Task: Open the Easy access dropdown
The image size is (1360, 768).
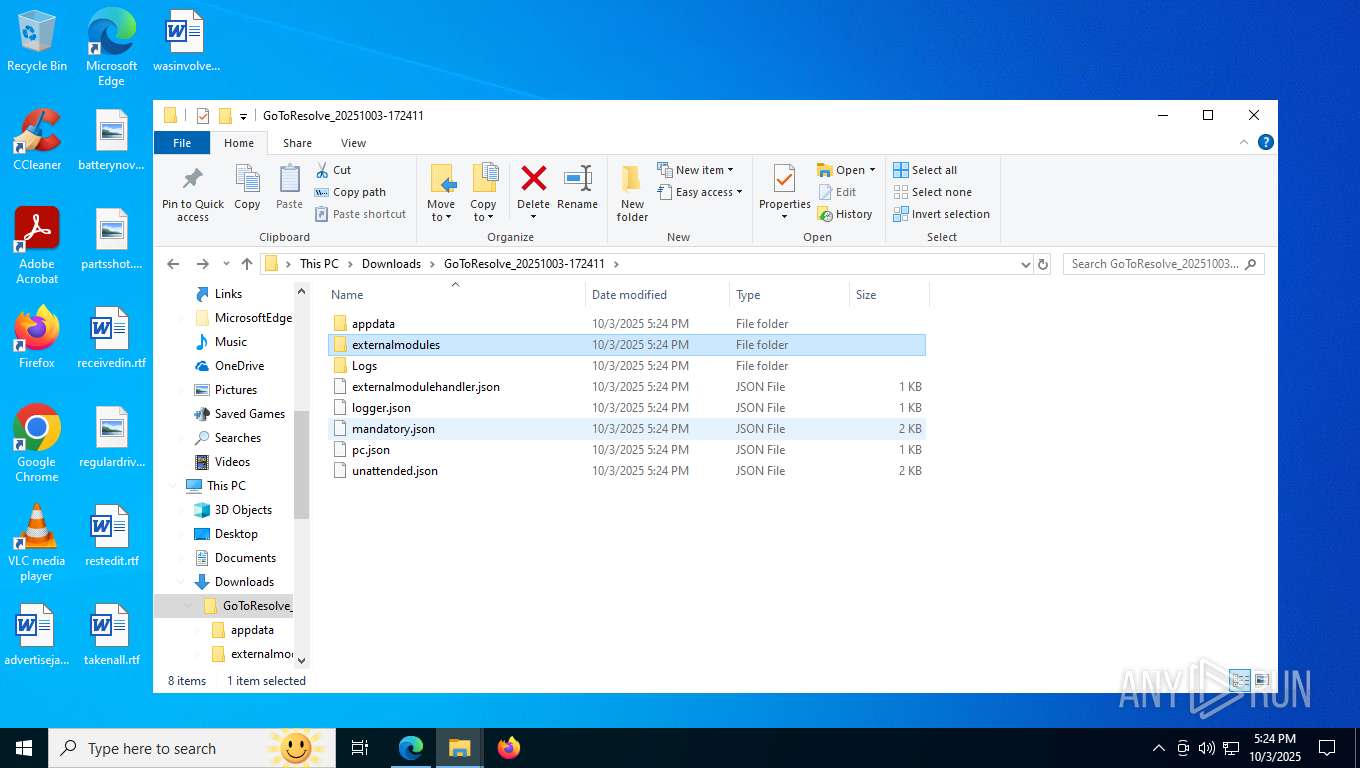Action: (700, 192)
